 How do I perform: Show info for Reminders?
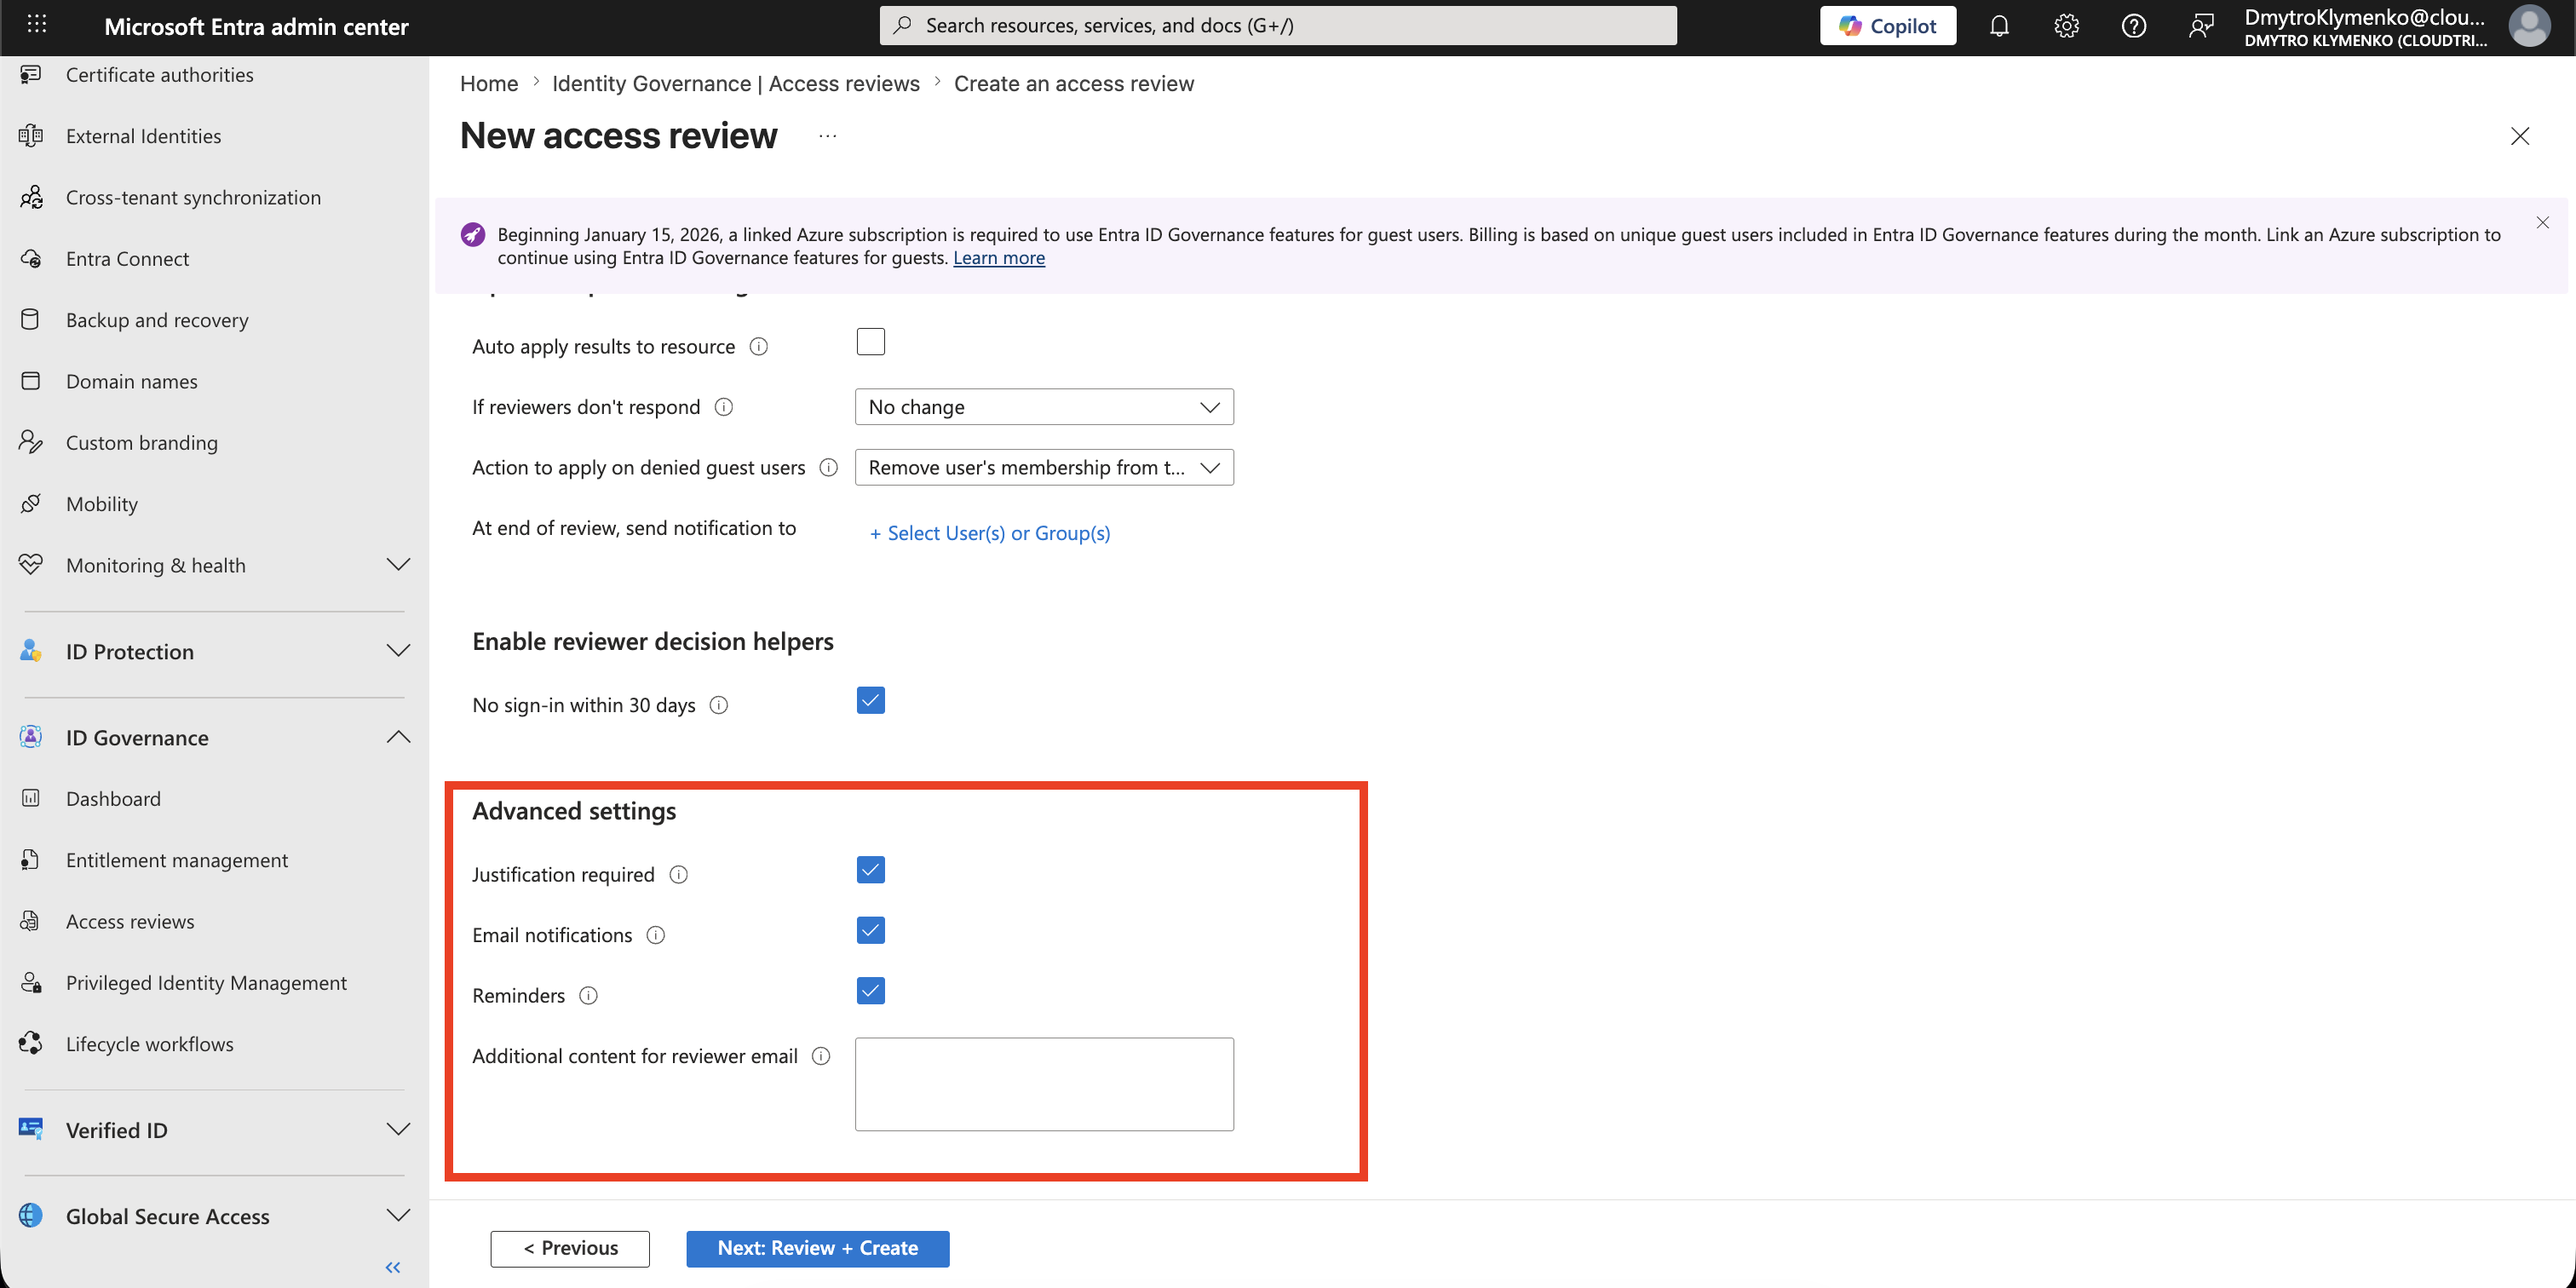coord(589,996)
